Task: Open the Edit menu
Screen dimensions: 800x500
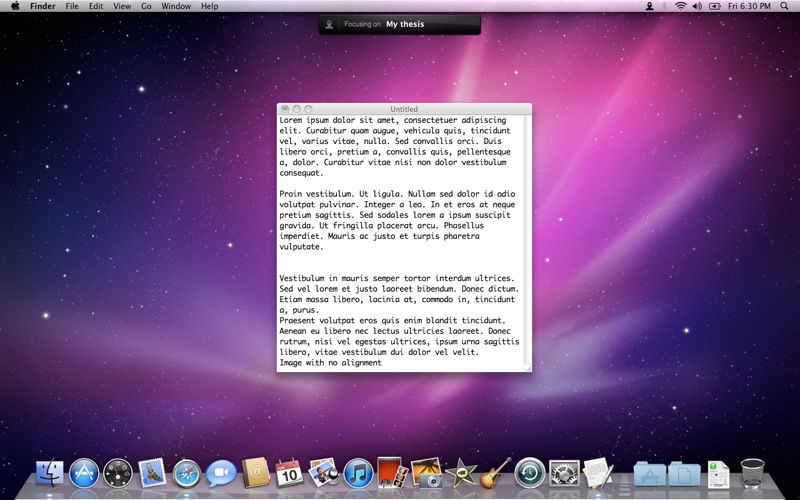Action: tap(96, 6)
